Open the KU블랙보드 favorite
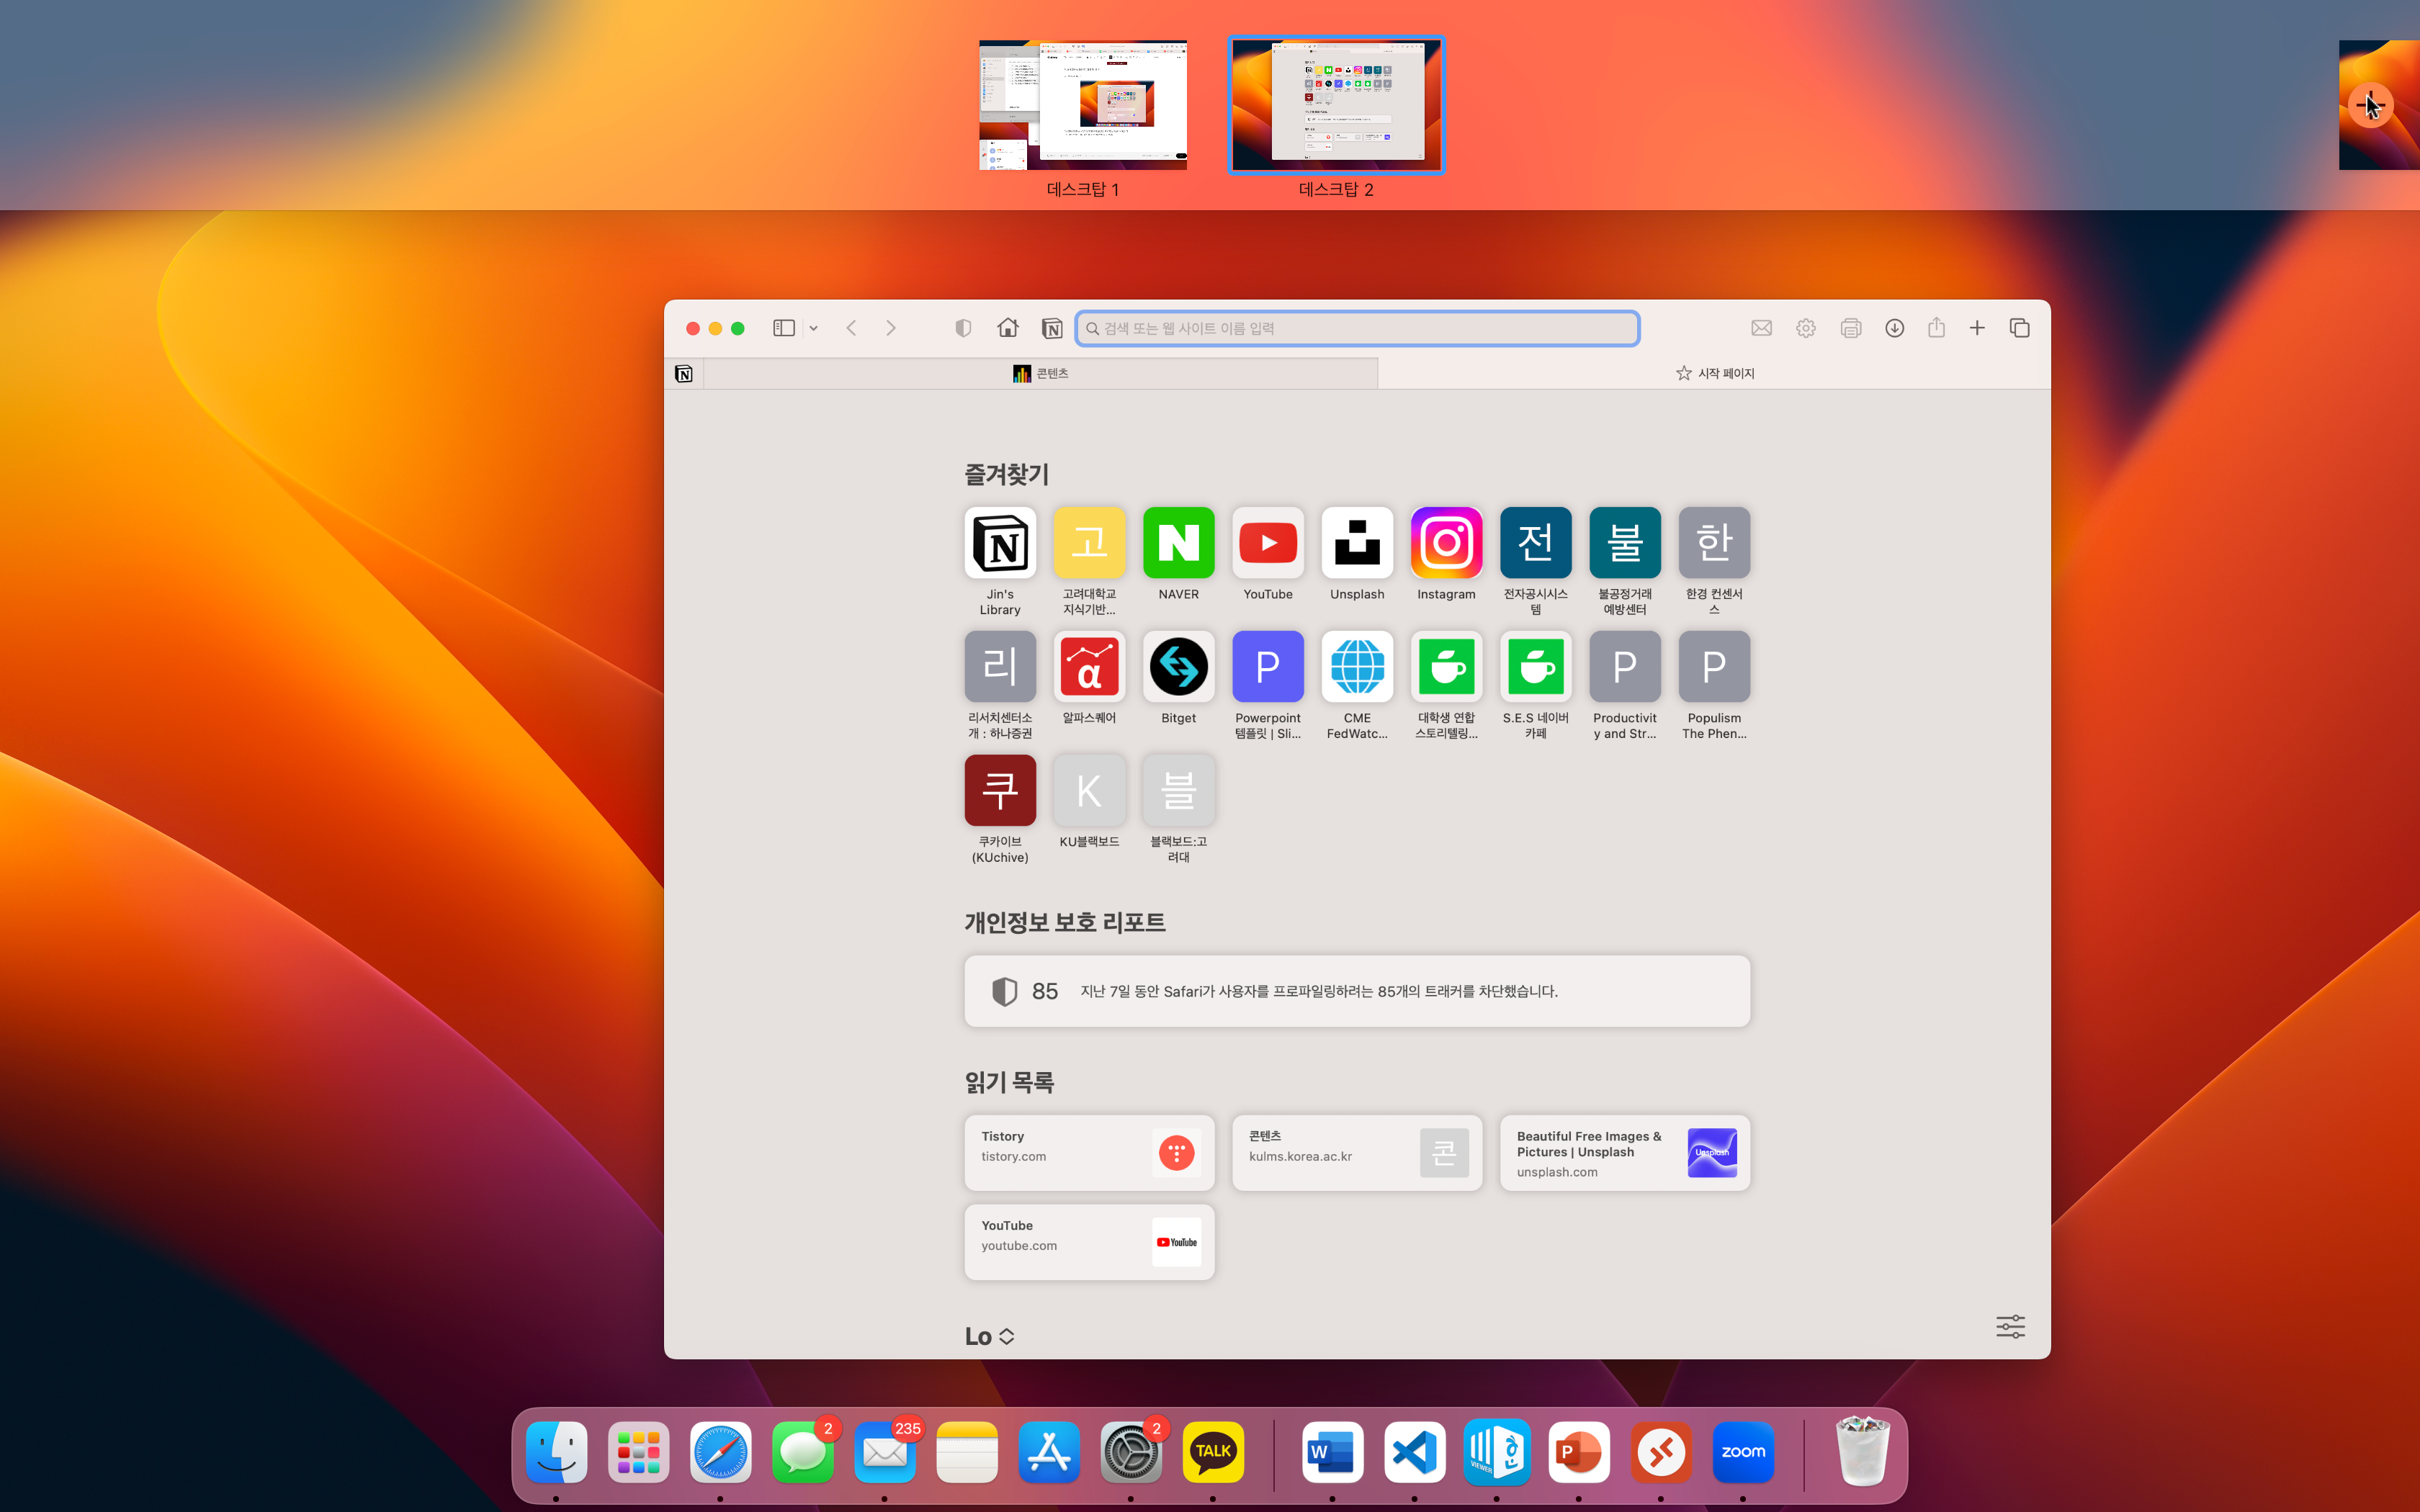The height and width of the screenshot is (1512, 2420). tap(1089, 802)
